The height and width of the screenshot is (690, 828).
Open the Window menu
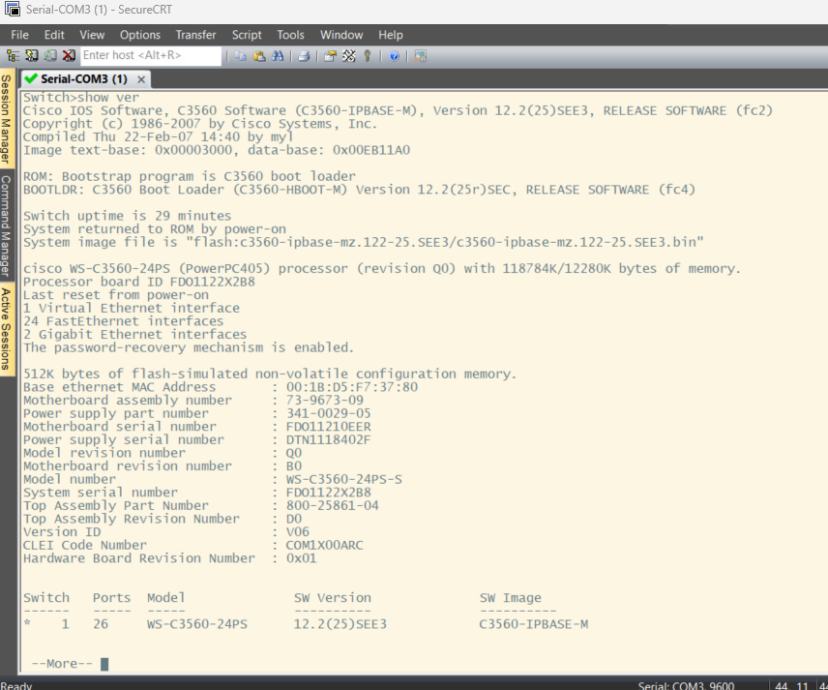(x=341, y=35)
